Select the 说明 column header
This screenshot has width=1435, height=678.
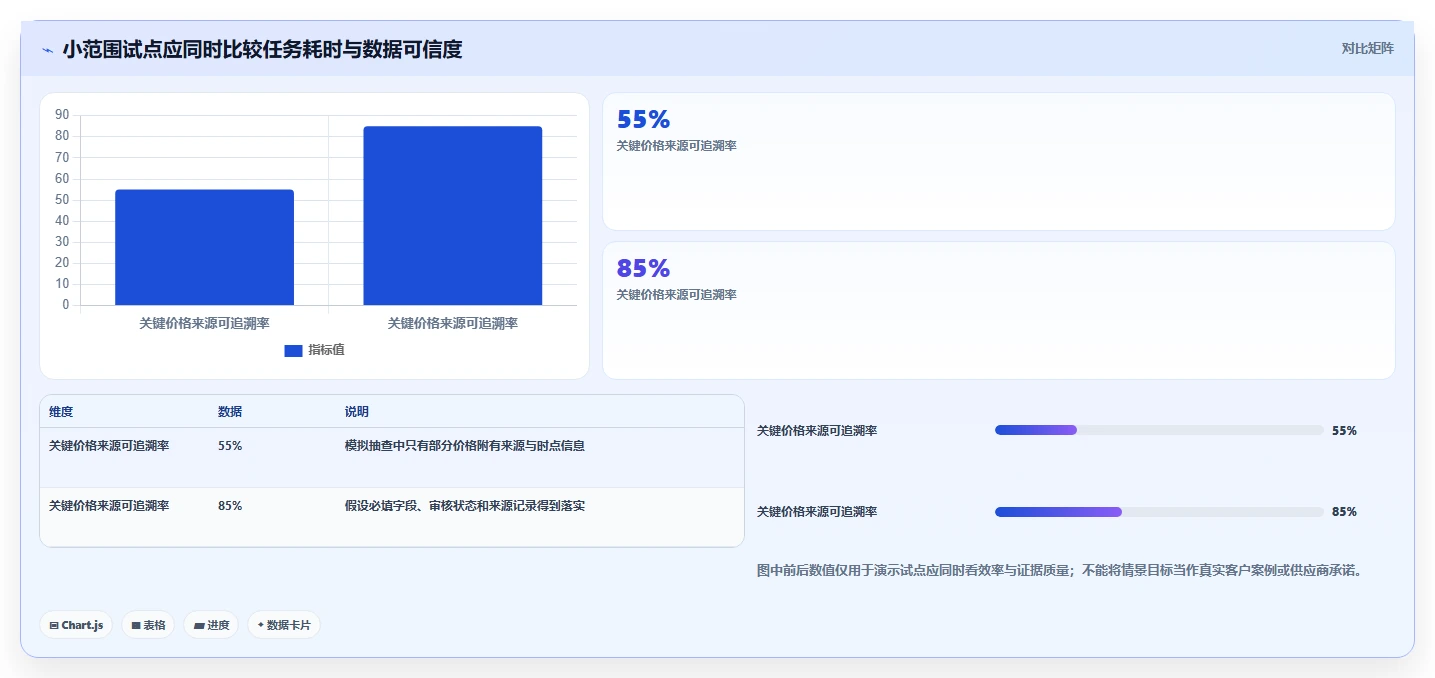pyautogui.click(x=357, y=412)
